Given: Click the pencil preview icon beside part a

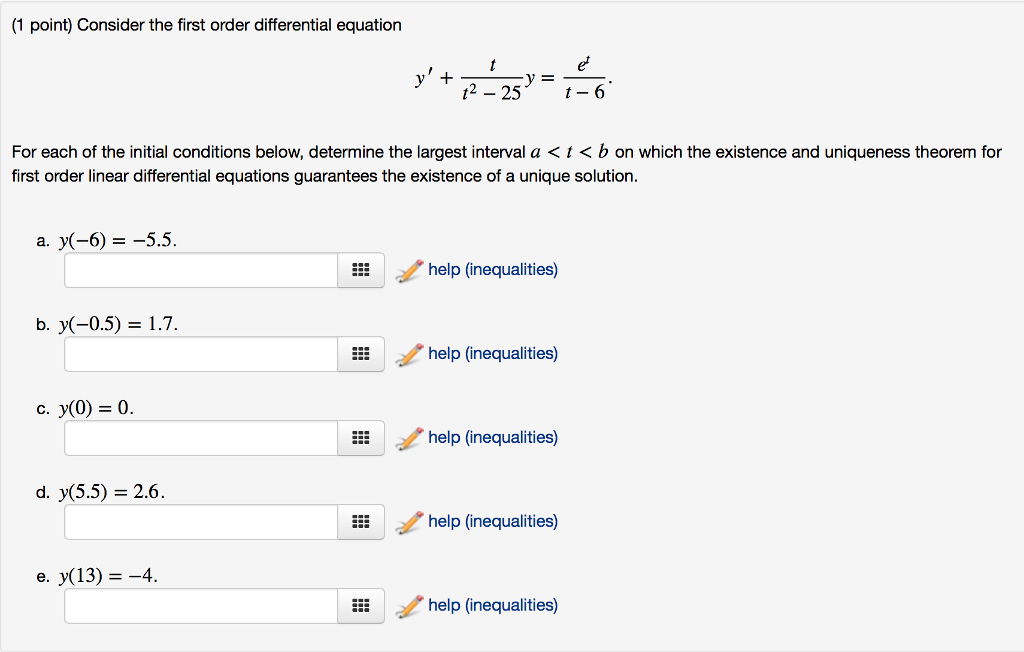Looking at the screenshot, I should tap(409, 269).
